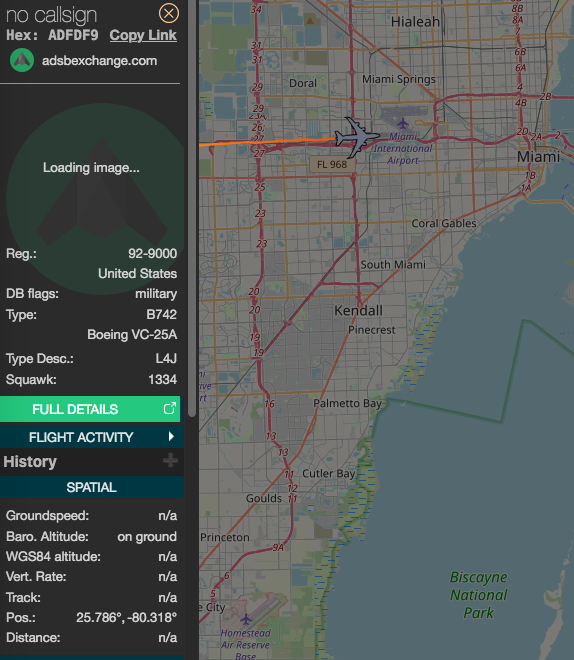
Task: Click the United States country text
Action: tap(138, 274)
